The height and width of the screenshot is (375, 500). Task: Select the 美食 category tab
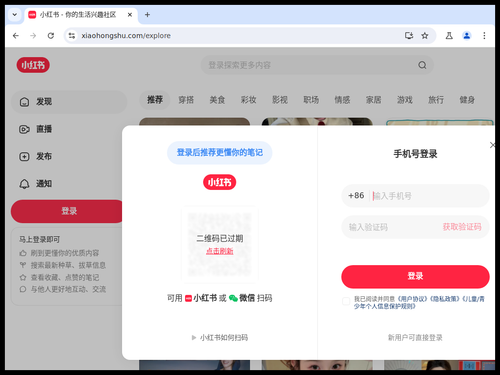[217, 100]
